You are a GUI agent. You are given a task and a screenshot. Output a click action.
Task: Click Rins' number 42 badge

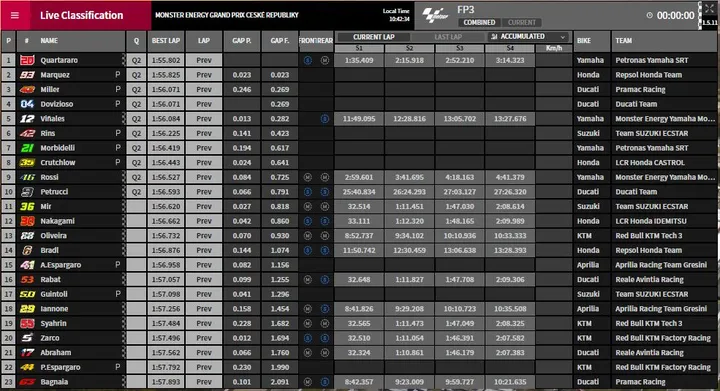(x=27, y=134)
